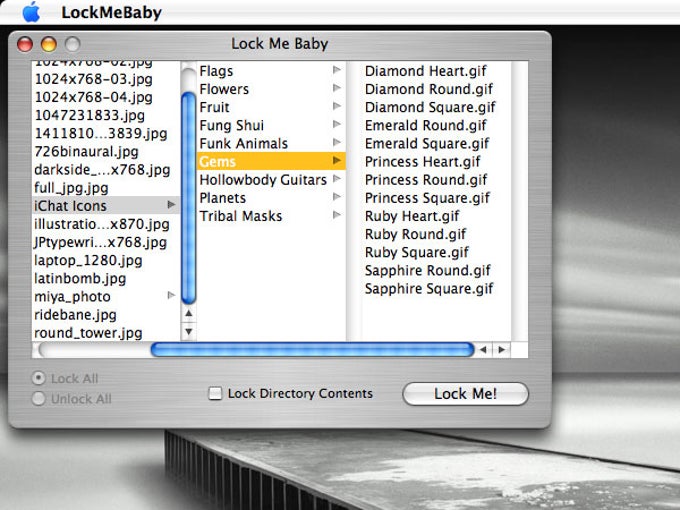The width and height of the screenshot is (680, 510).
Task: Select Emerald Round.gif file
Action: (x=426, y=125)
